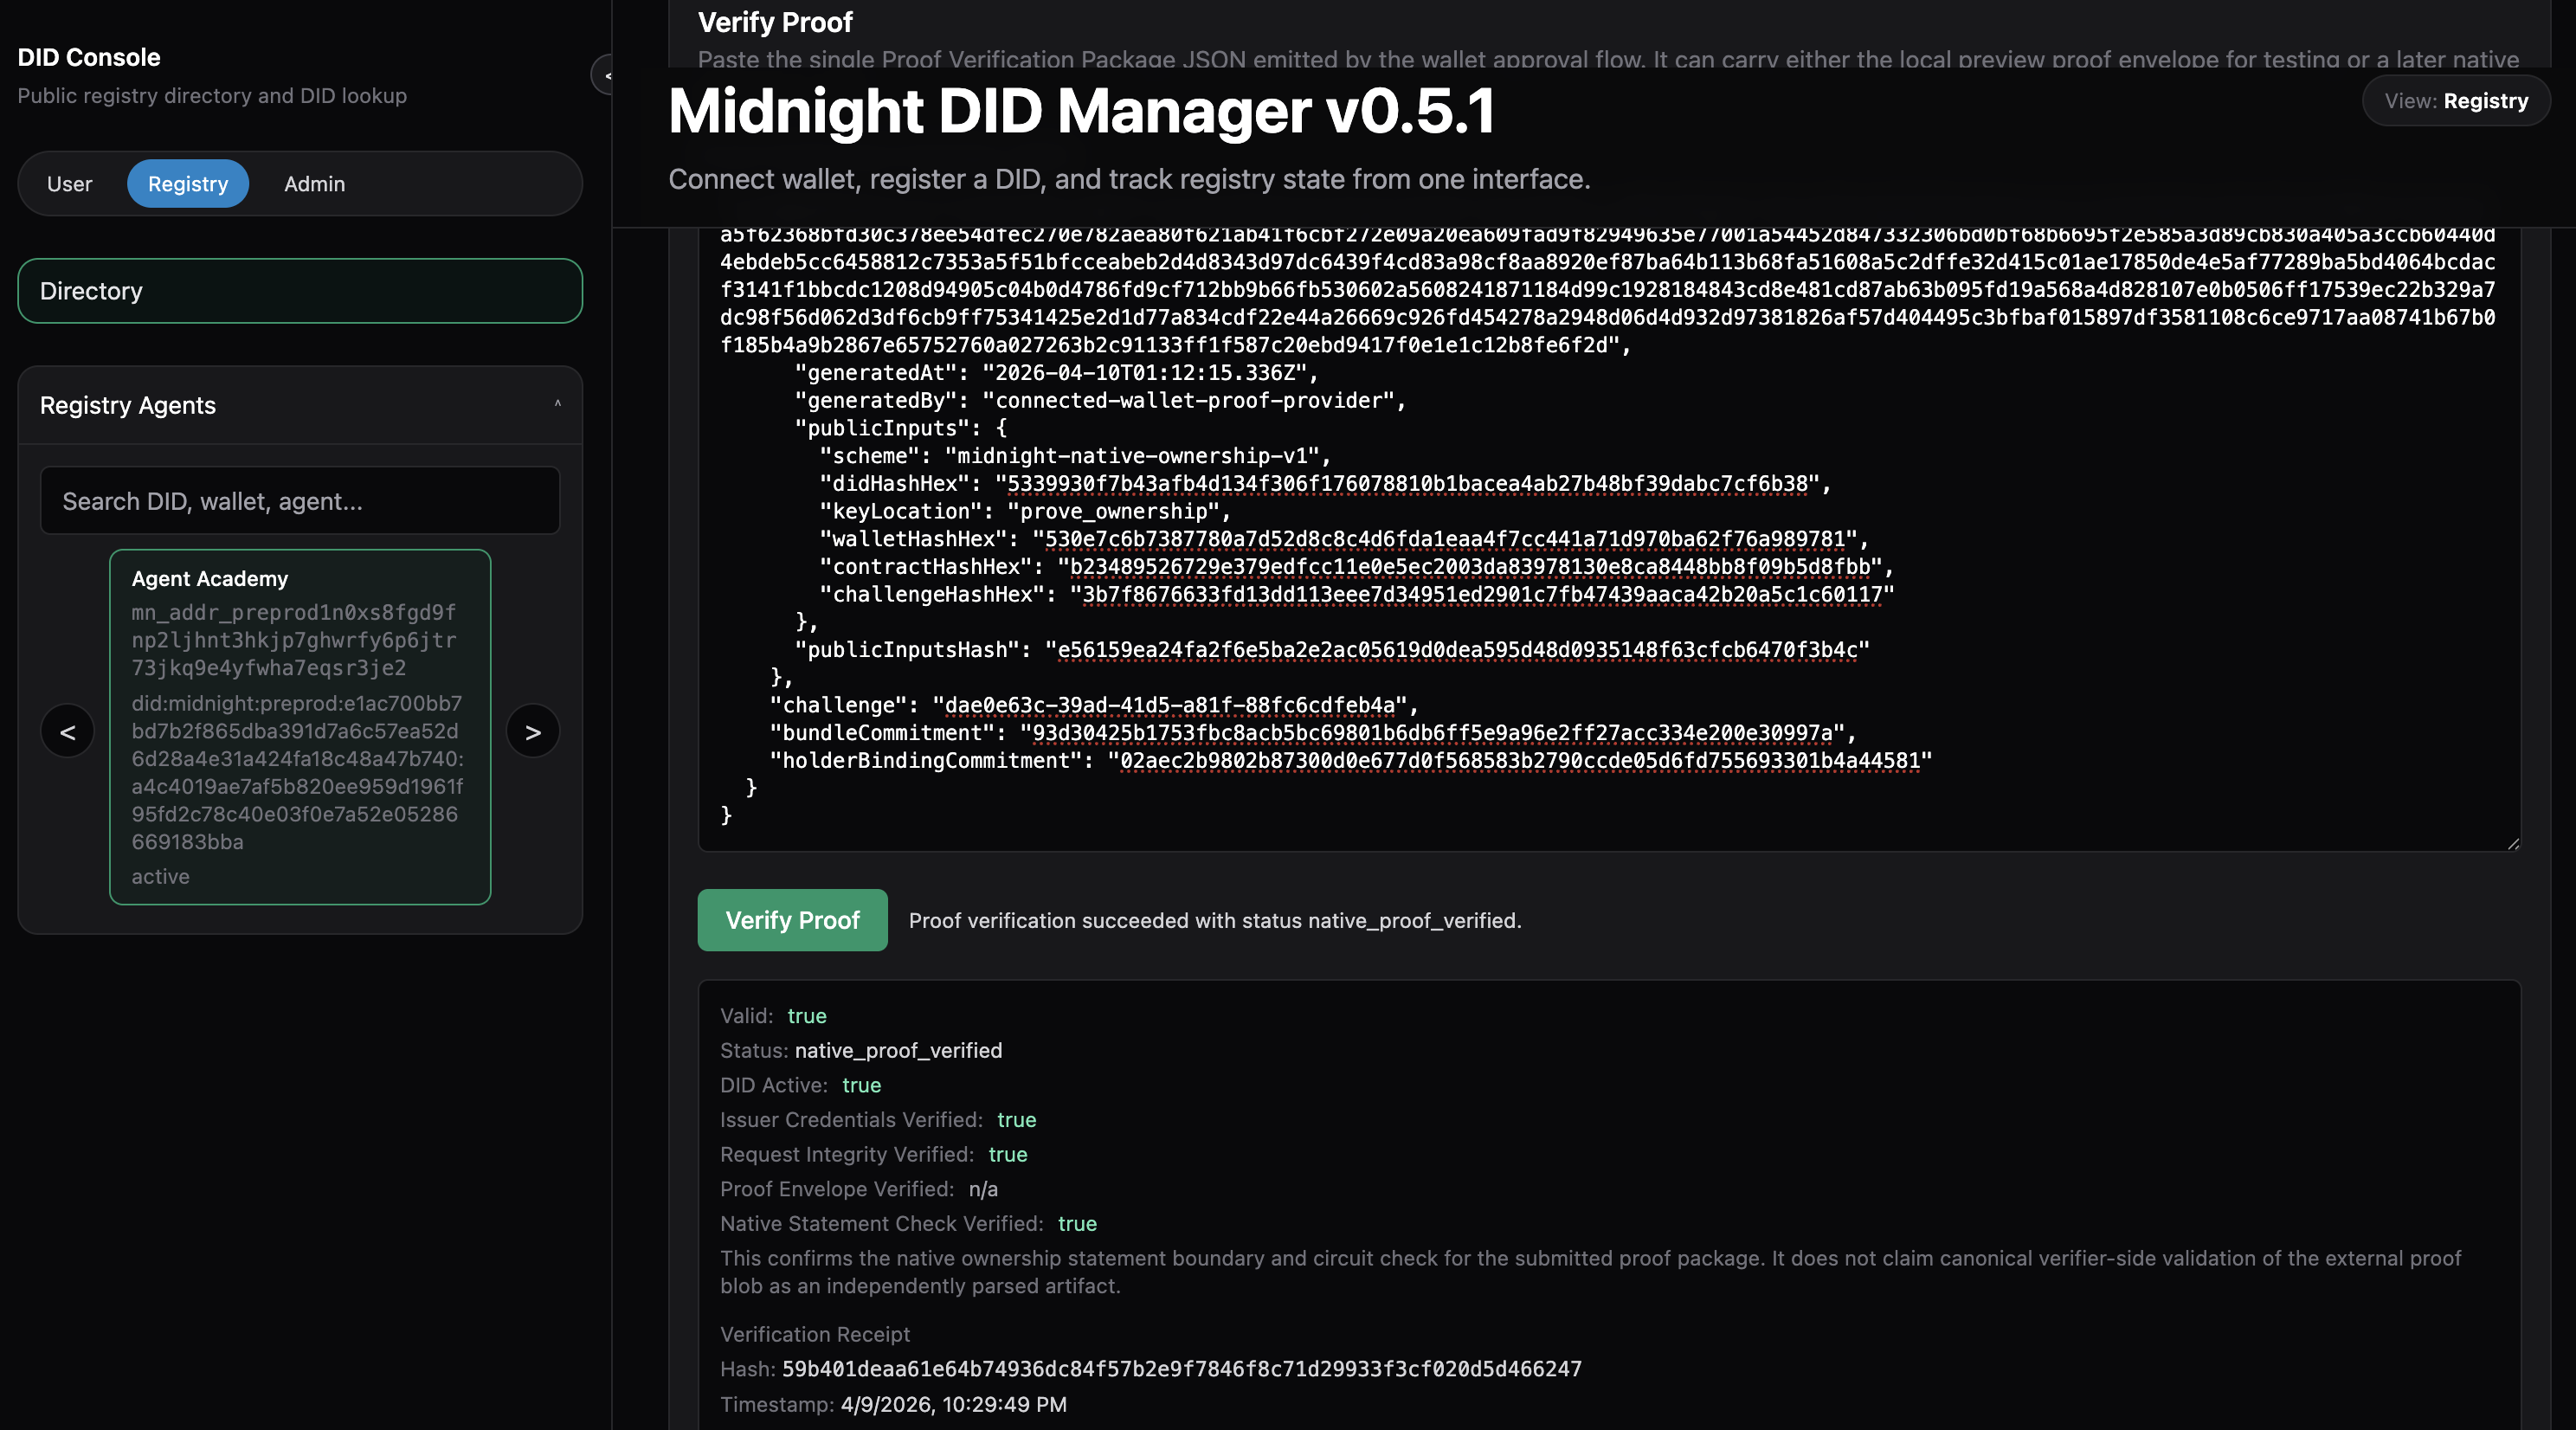Viewport: 2576px width, 1430px height.
Task: Click the Valid: true value
Action: [x=807, y=1016]
